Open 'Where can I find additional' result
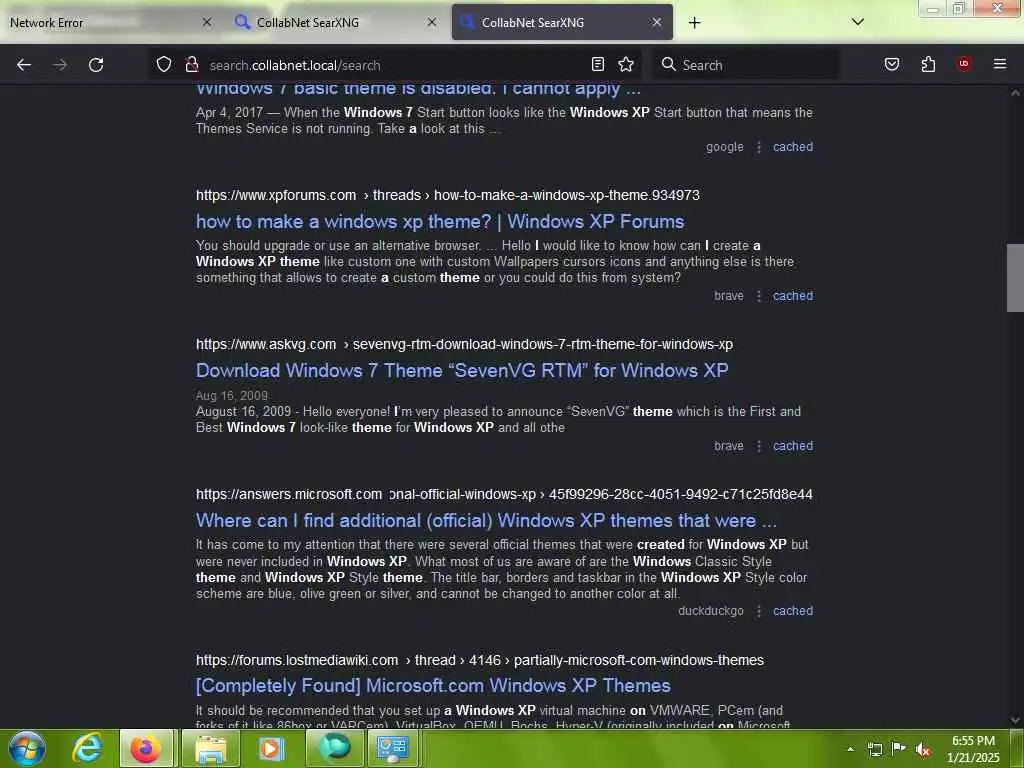Image resolution: width=1024 pixels, height=768 pixels. [x=487, y=520]
